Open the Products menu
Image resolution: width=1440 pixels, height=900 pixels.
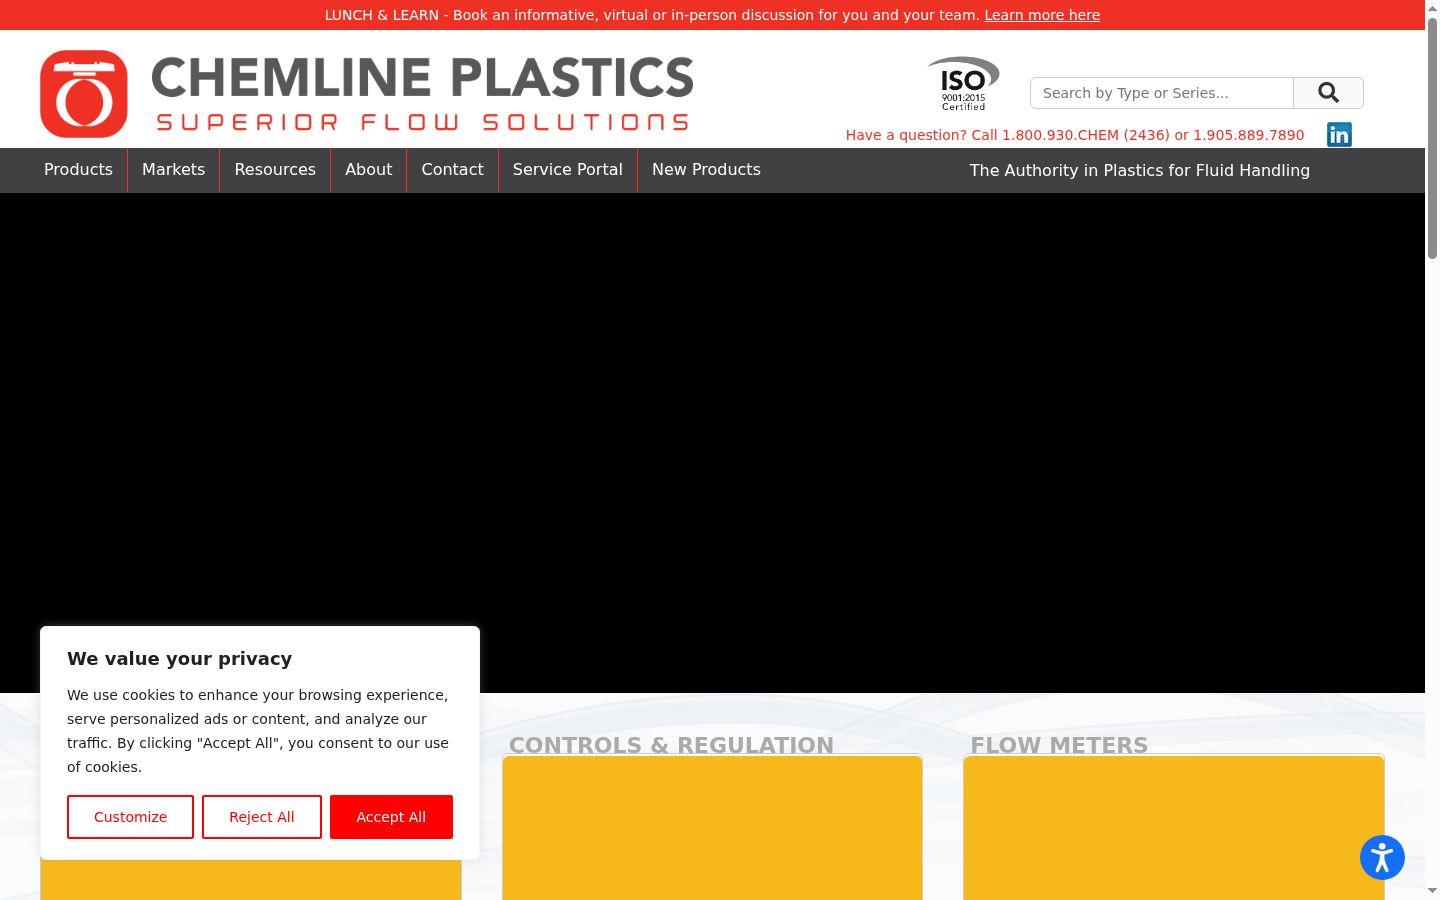point(78,170)
